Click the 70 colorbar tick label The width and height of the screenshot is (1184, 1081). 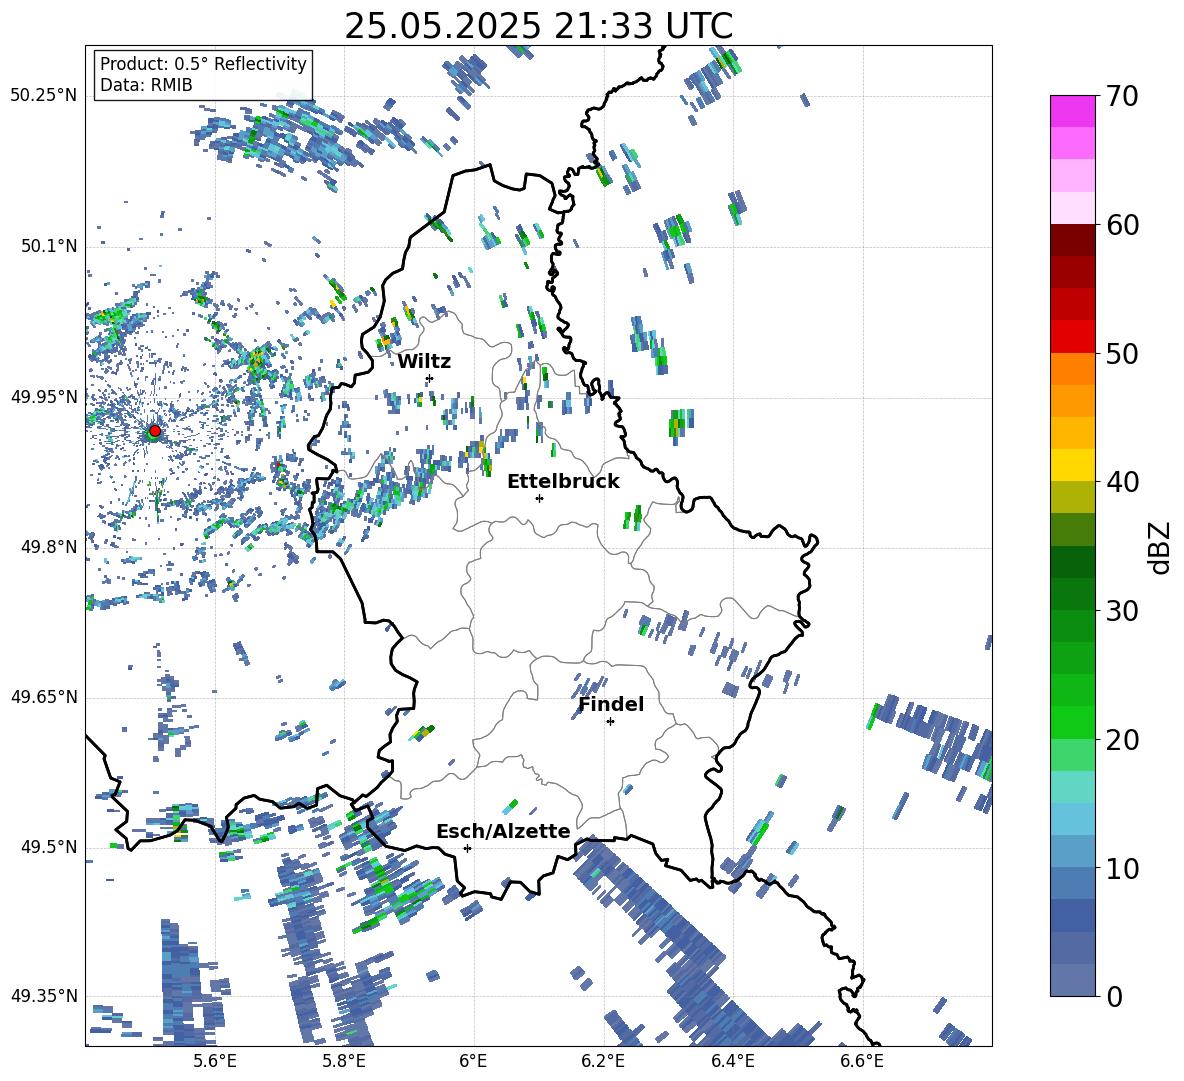1122,97
